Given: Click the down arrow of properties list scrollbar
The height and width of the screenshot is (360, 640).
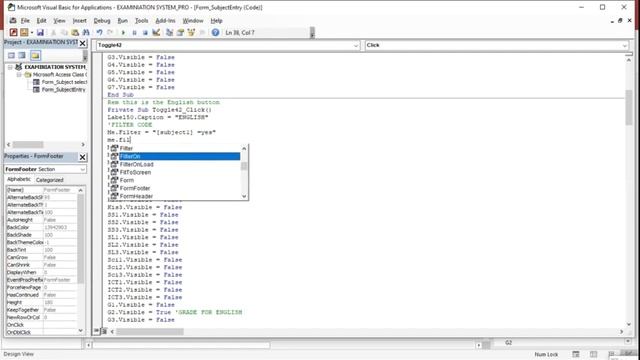Looking at the screenshot, I should [80, 331].
